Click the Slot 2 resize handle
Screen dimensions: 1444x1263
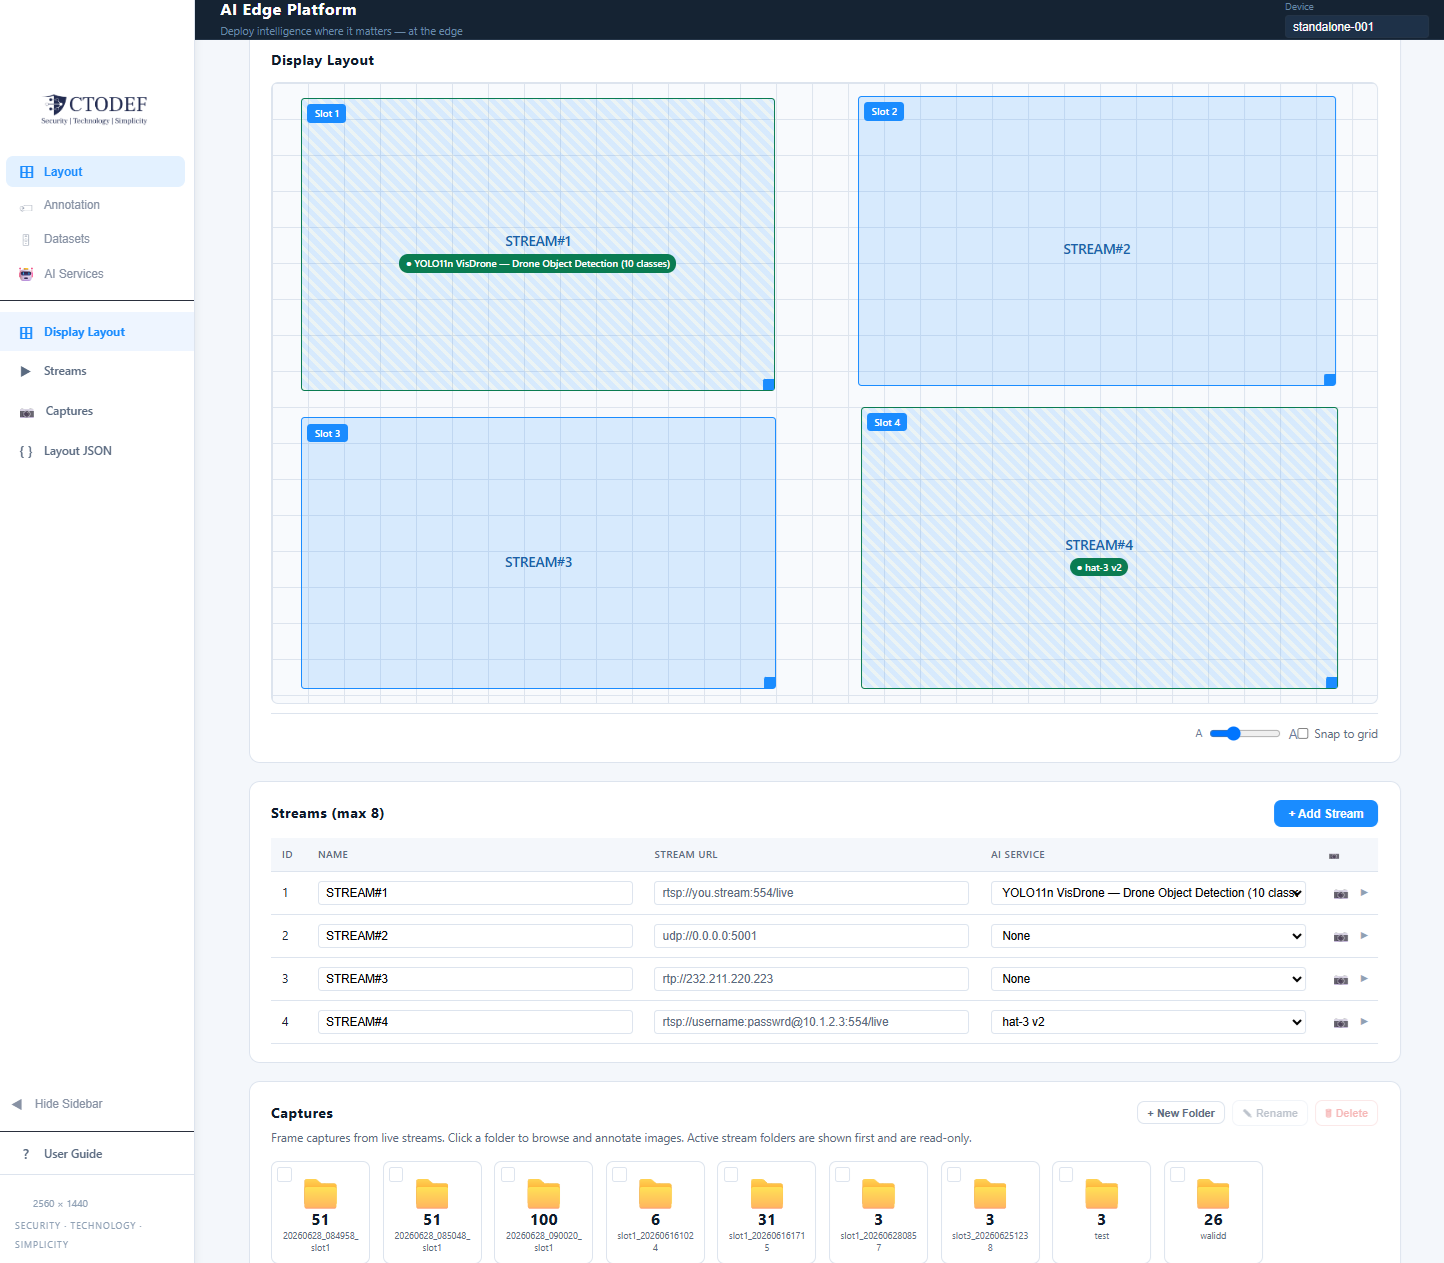click(x=1330, y=379)
